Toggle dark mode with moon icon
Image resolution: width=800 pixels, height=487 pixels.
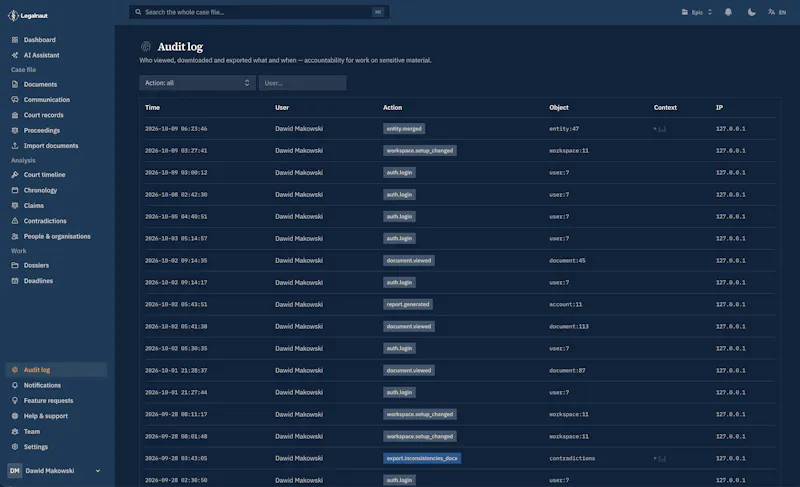point(752,12)
